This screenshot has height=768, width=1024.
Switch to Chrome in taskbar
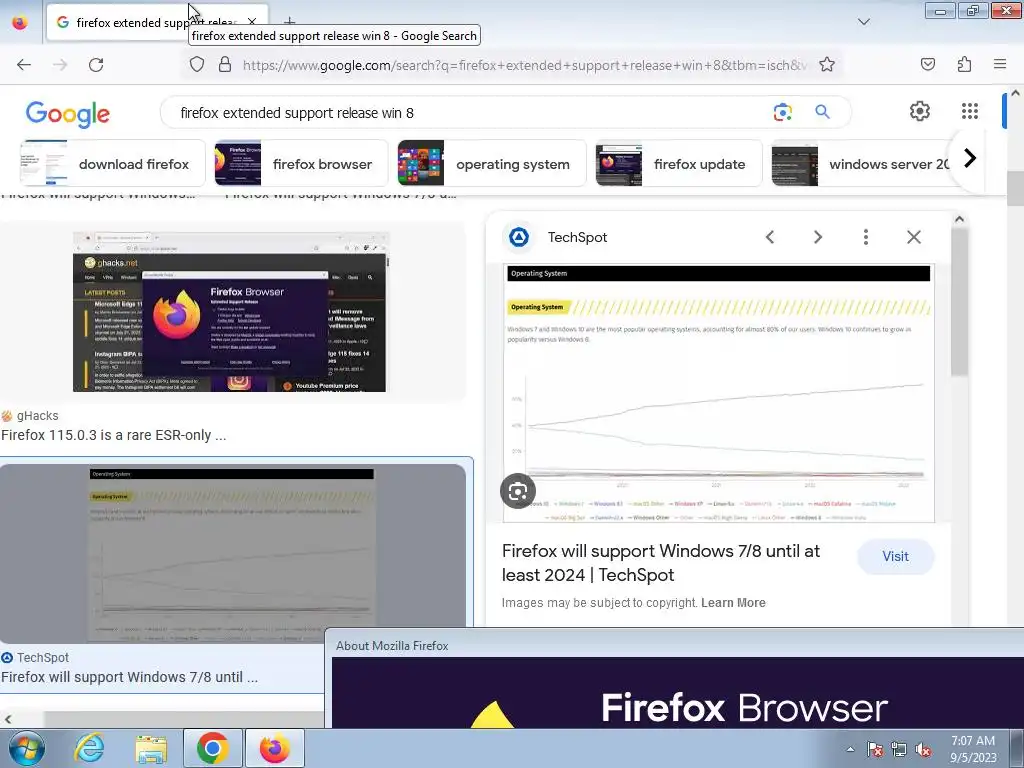[212, 748]
